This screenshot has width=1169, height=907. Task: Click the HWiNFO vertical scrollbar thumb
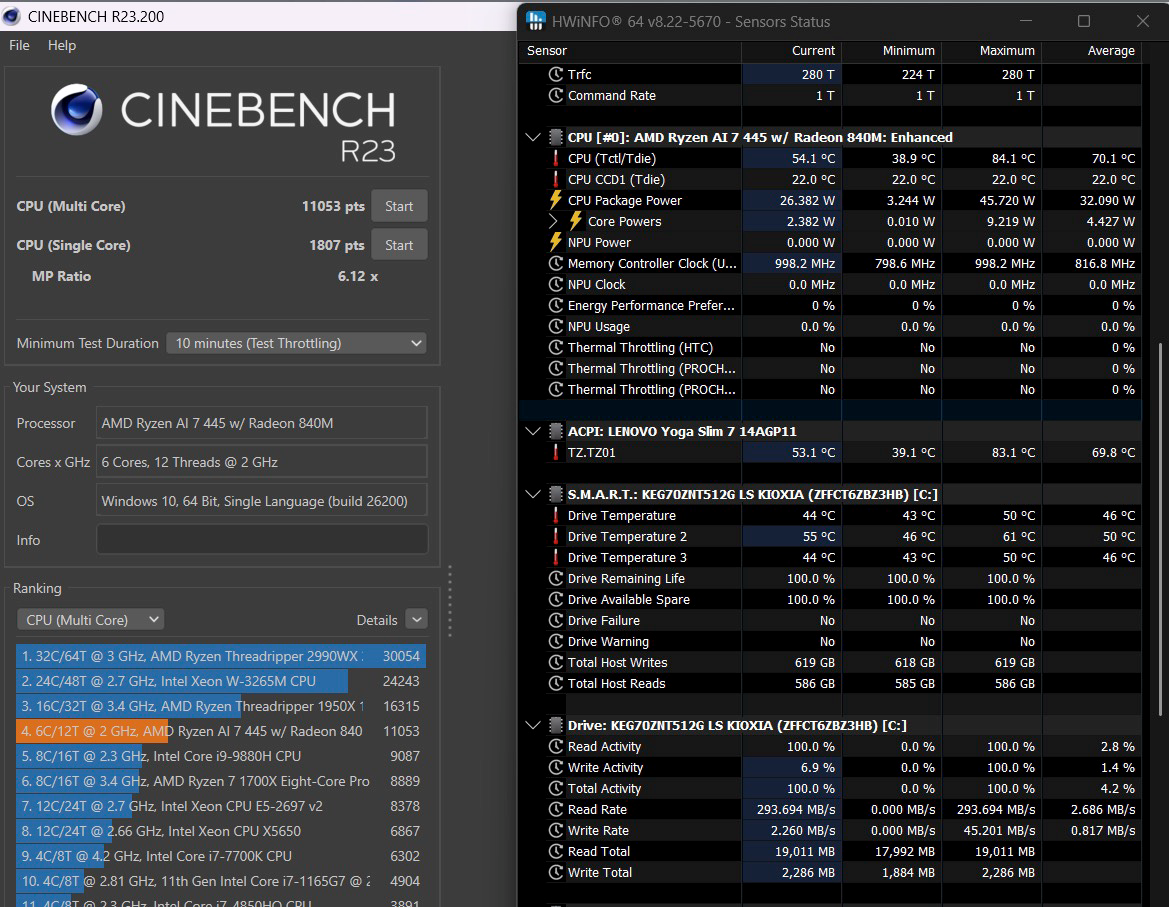pyautogui.click(x=1159, y=529)
